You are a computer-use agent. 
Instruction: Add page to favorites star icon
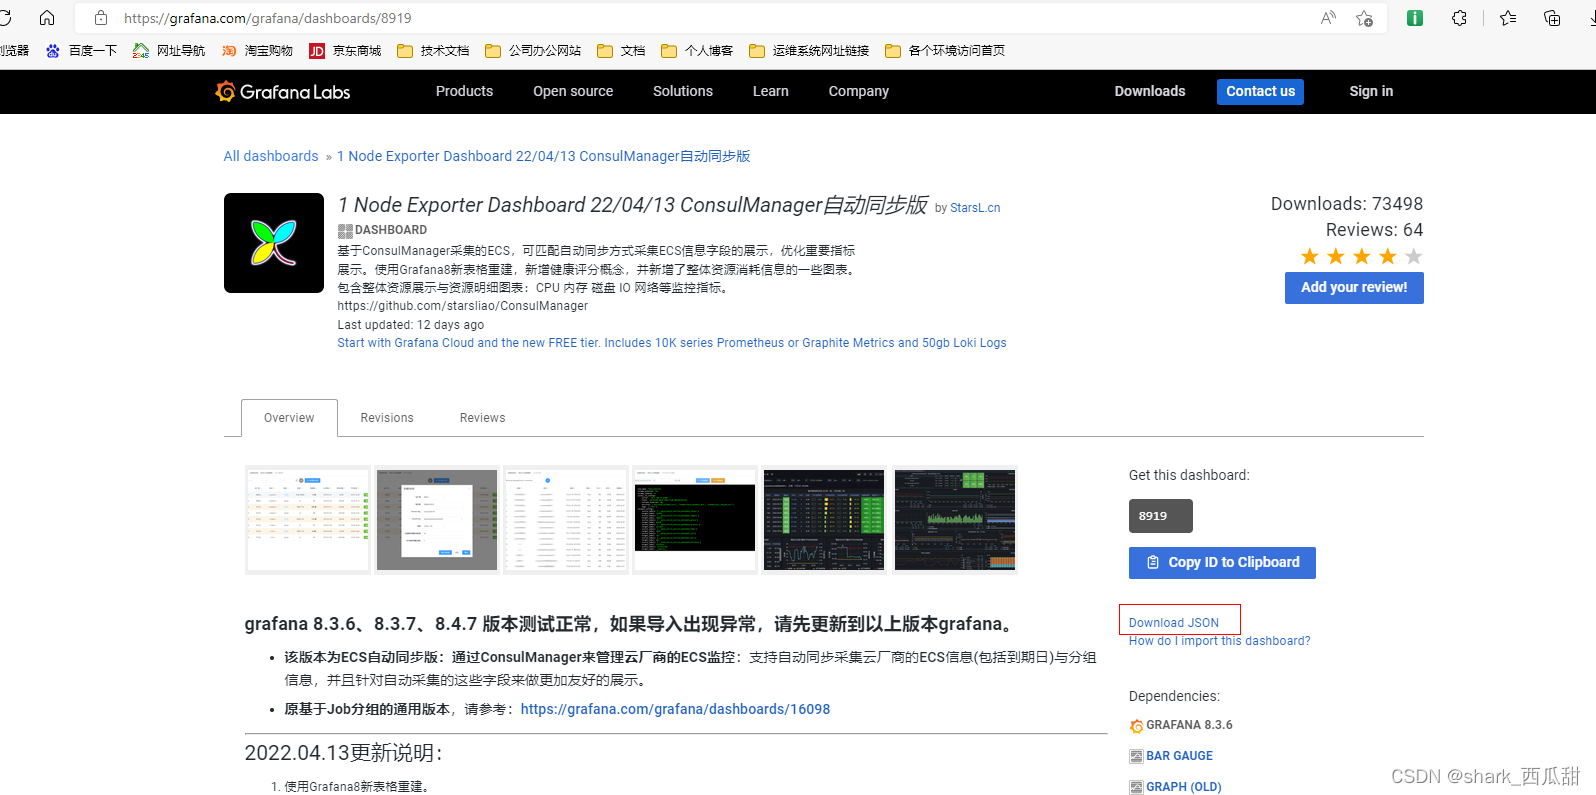point(1364,18)
